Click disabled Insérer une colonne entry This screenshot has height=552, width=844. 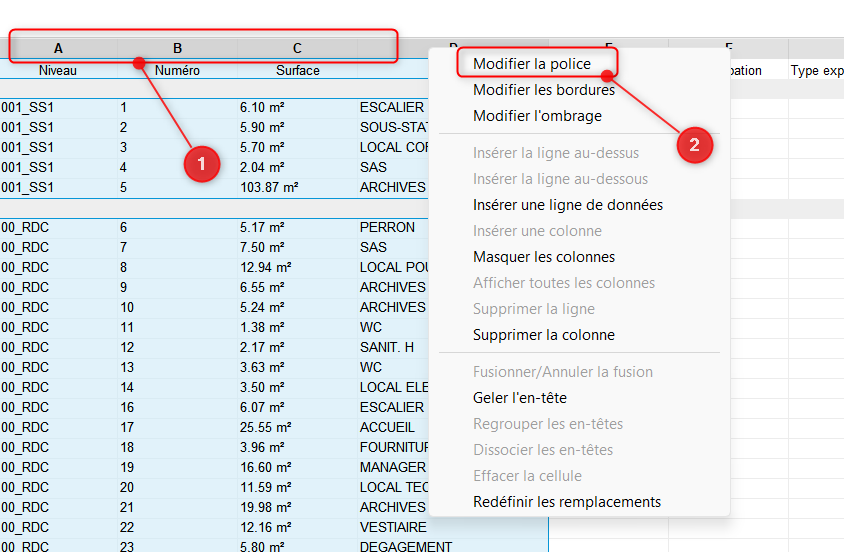[537, 231]
